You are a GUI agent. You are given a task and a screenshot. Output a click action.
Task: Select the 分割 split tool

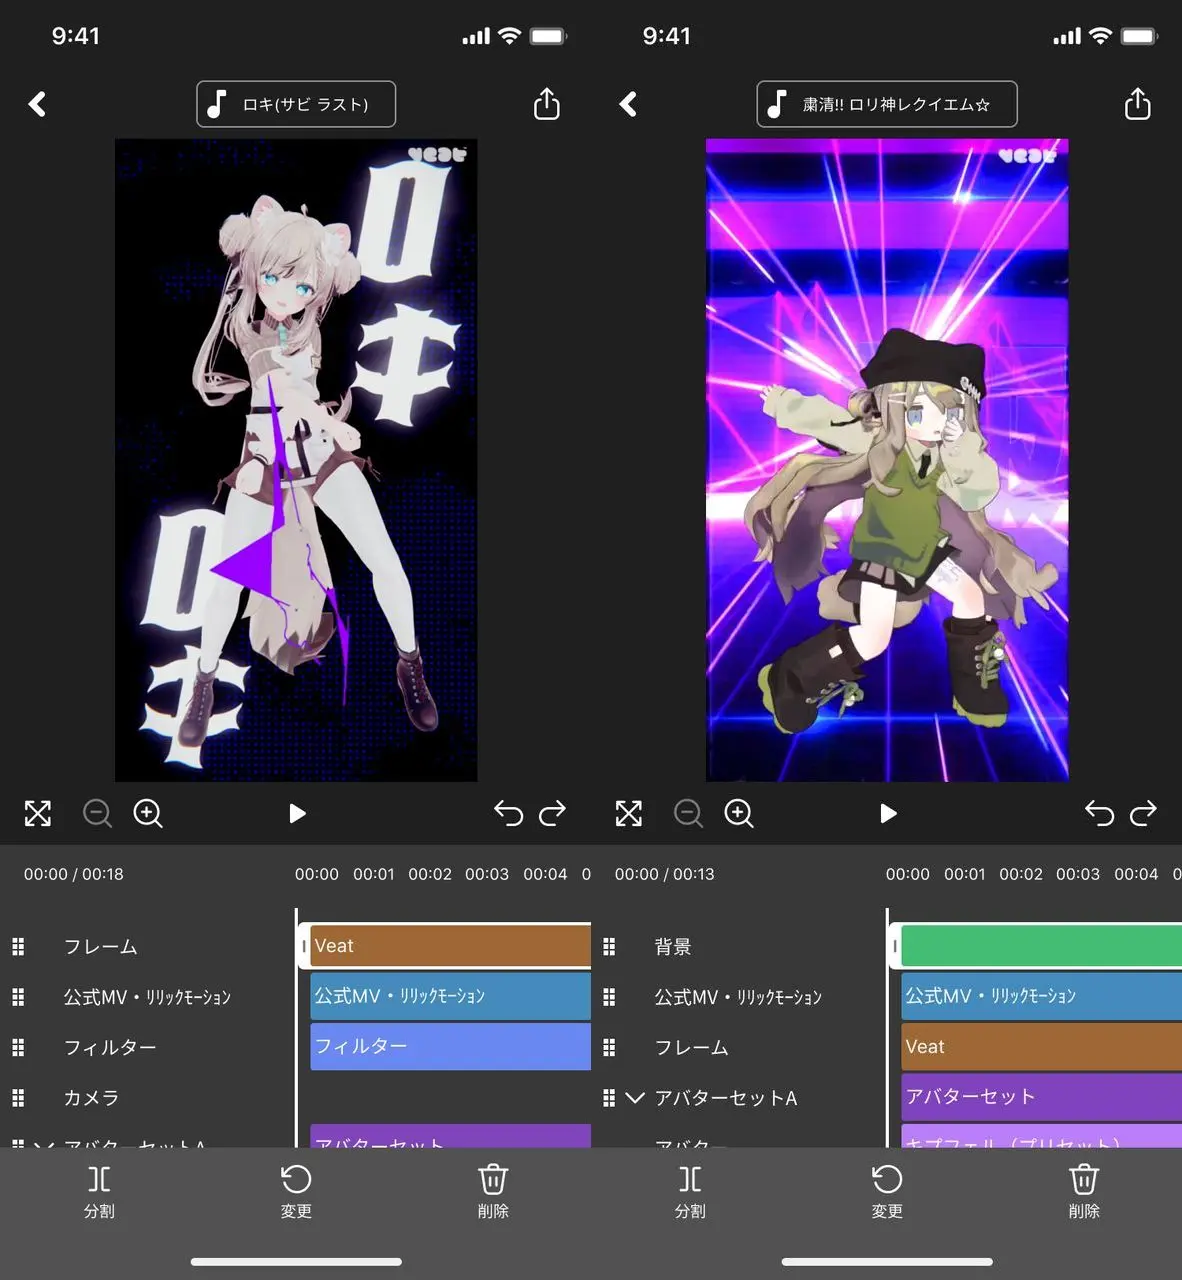(99, 1190)
